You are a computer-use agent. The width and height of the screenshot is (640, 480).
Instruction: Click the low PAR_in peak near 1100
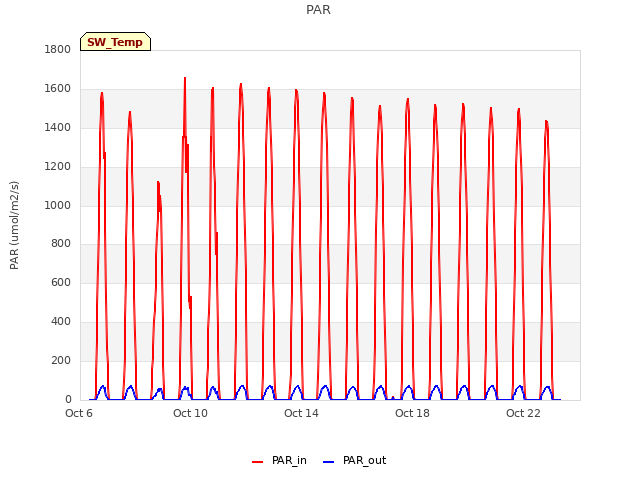pyautogui.click(x=158, y=183)
